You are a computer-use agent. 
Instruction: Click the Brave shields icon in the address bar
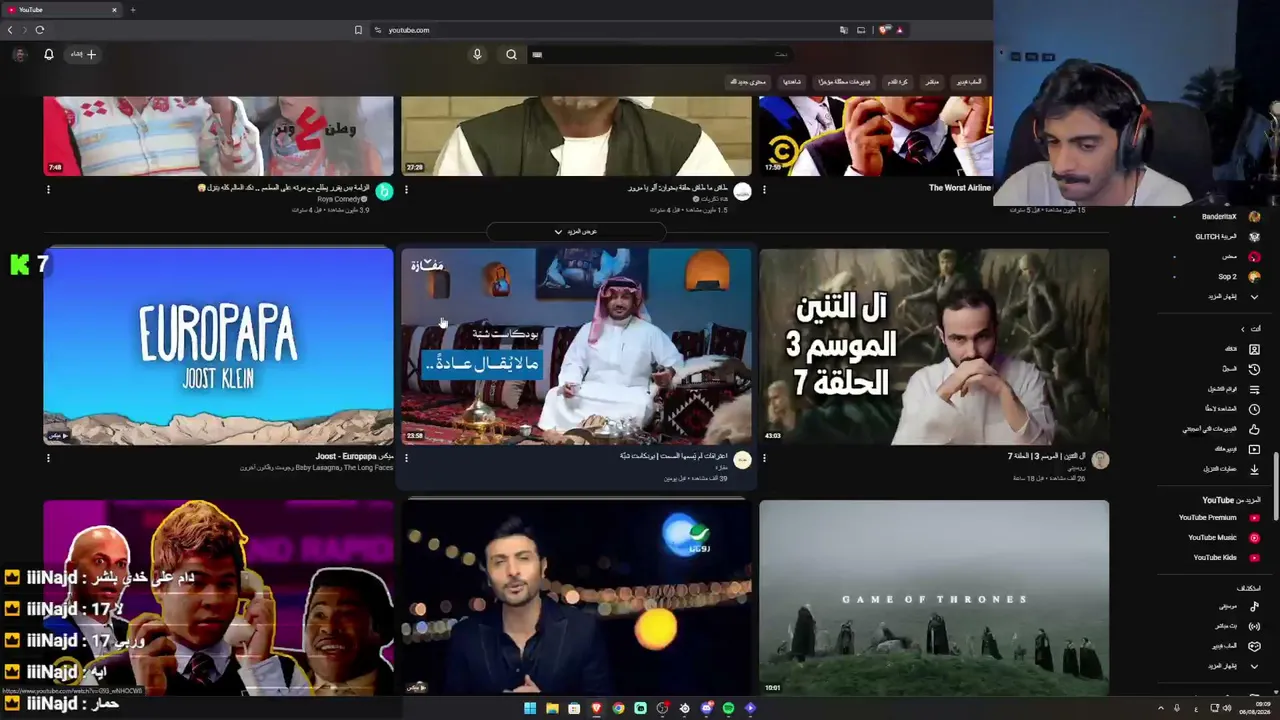pos(884,30)
